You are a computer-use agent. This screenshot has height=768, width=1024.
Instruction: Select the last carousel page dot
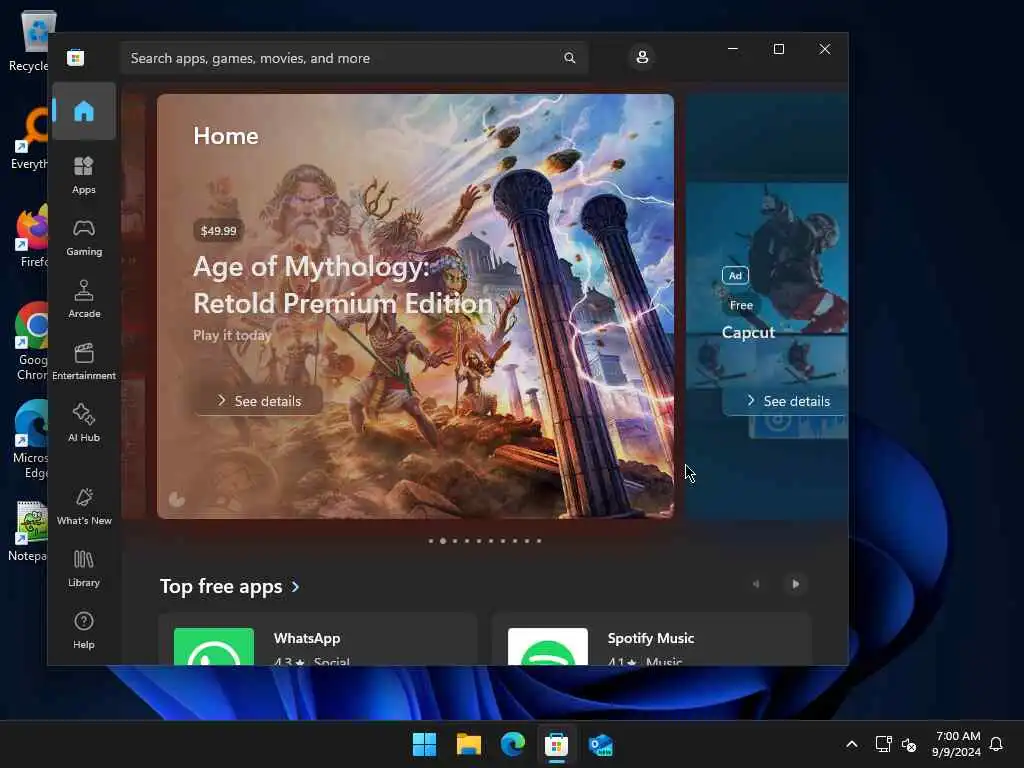539,541
